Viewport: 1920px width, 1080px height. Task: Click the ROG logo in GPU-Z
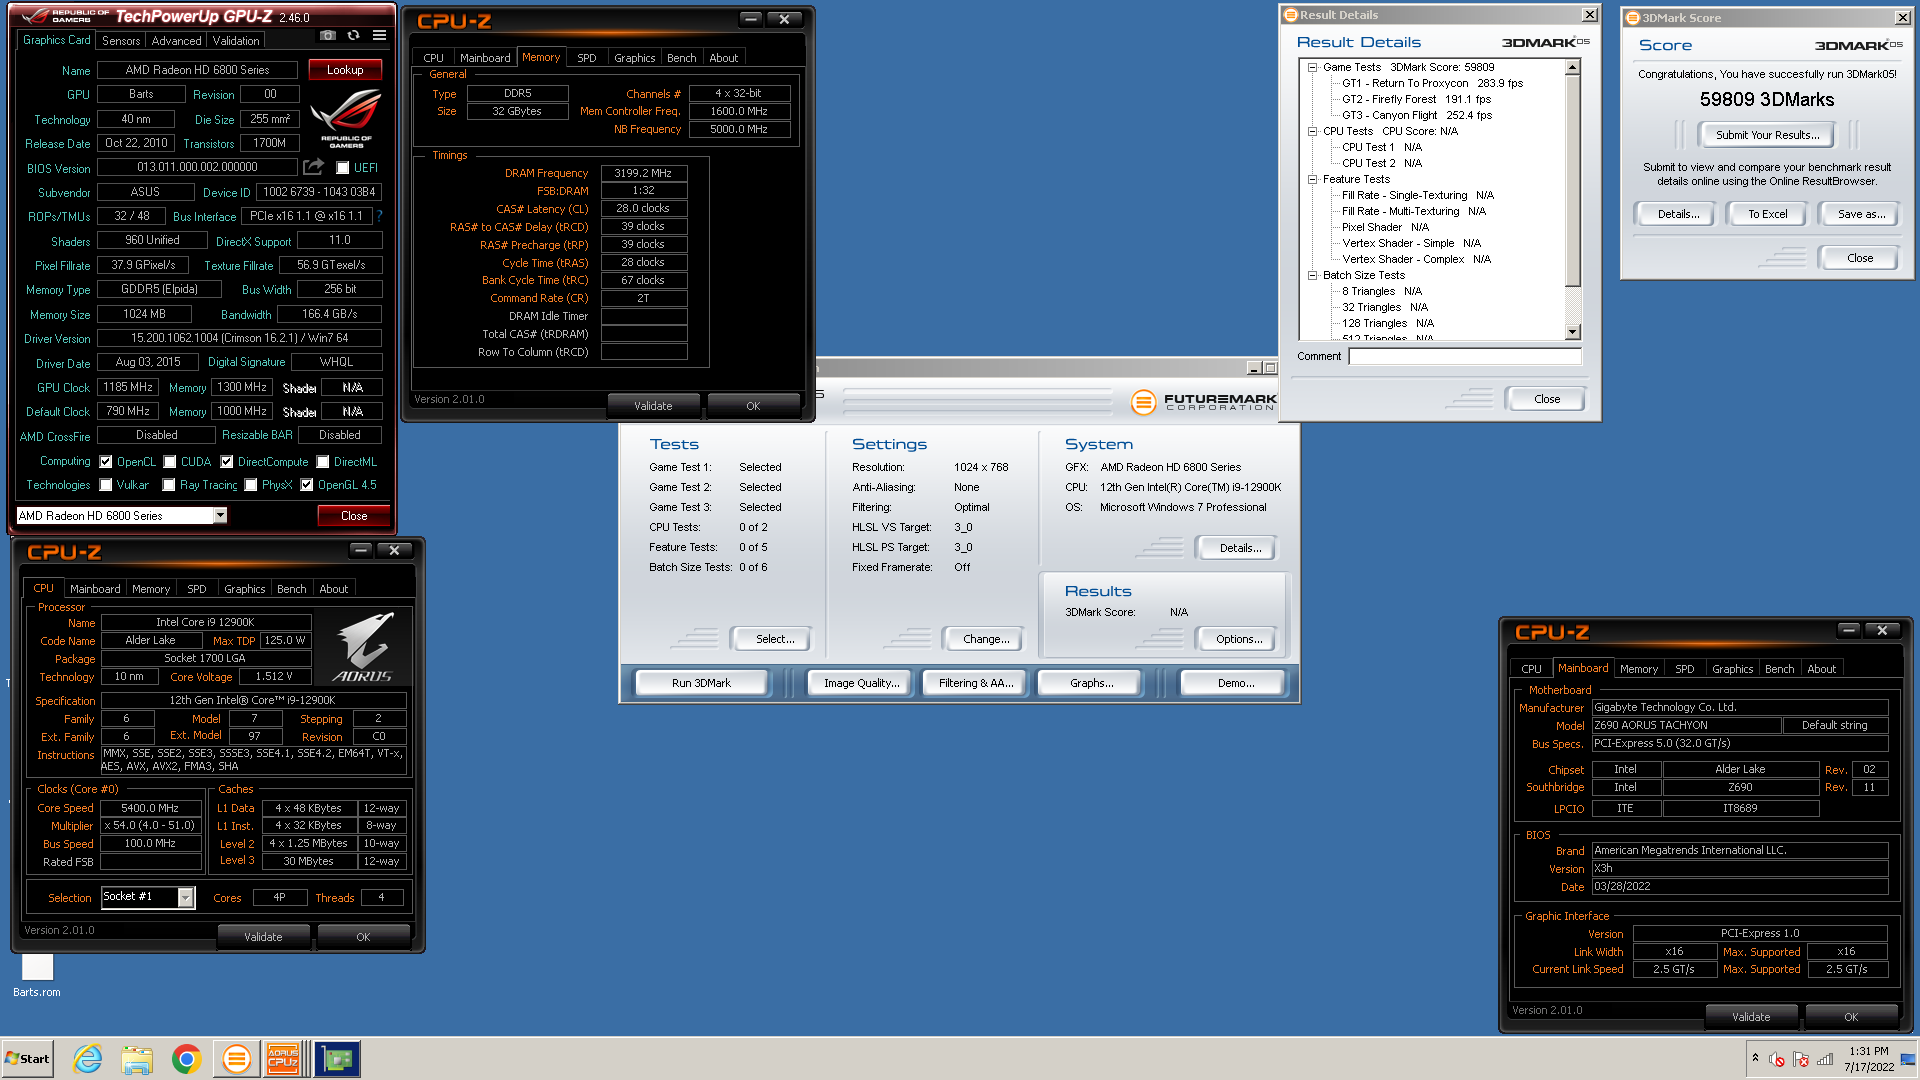click(346, 118)
